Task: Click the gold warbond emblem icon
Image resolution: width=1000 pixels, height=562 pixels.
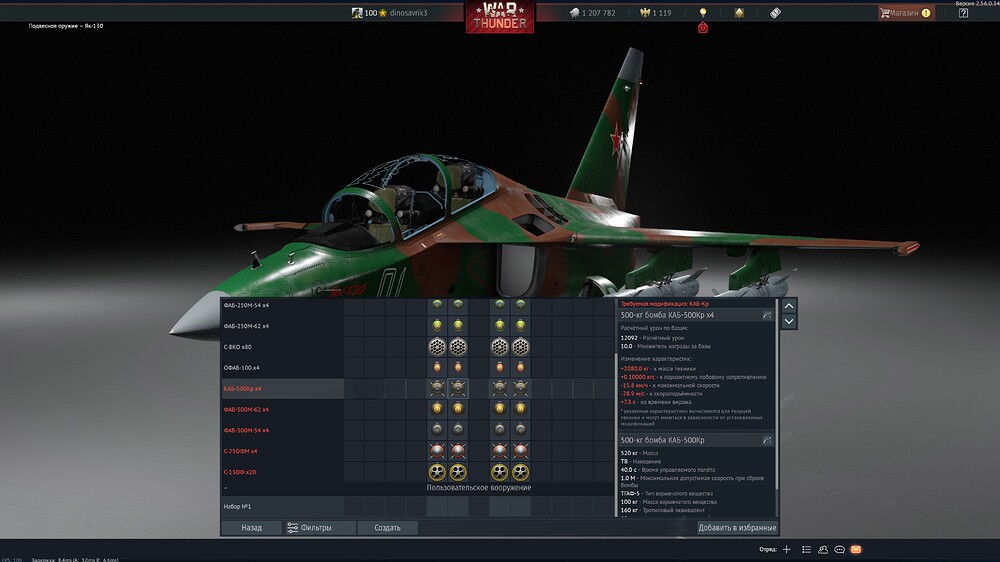Action: tap(739, 13)
